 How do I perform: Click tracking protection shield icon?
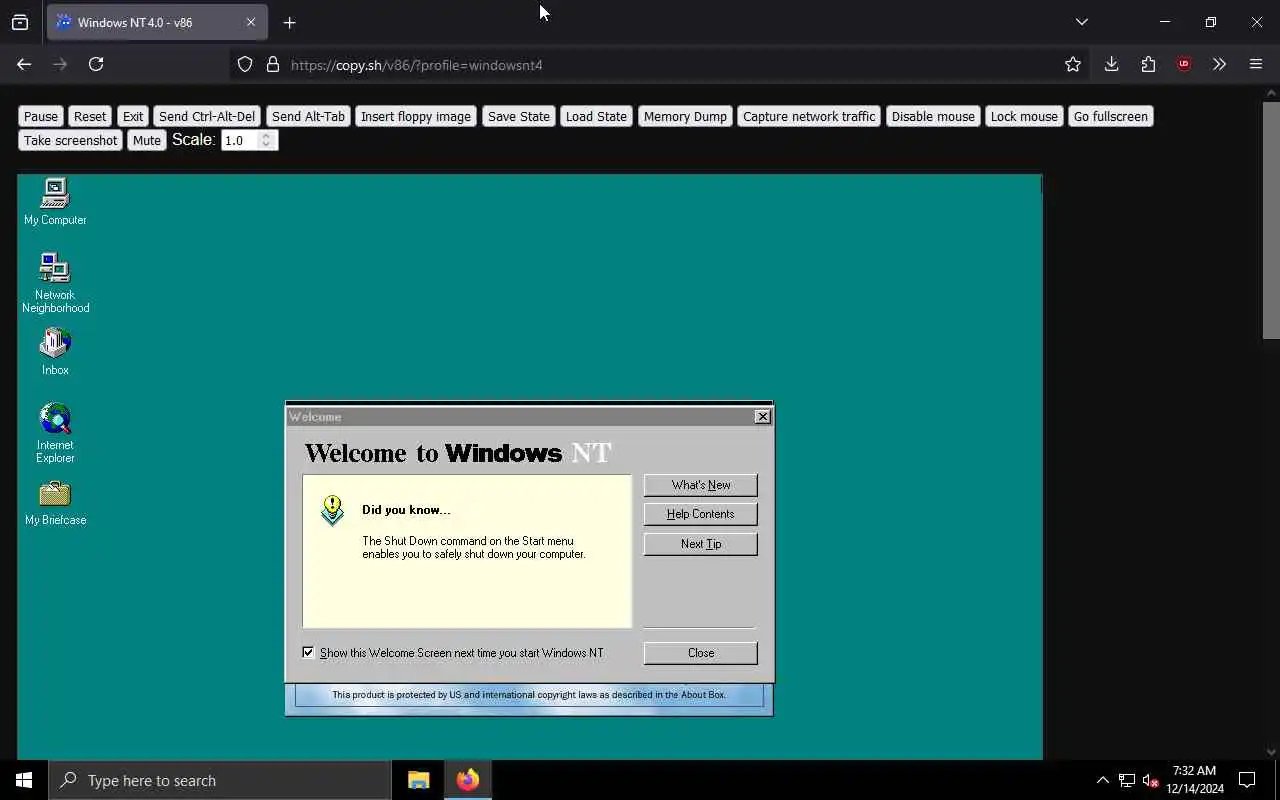click(x=245, y=64)
